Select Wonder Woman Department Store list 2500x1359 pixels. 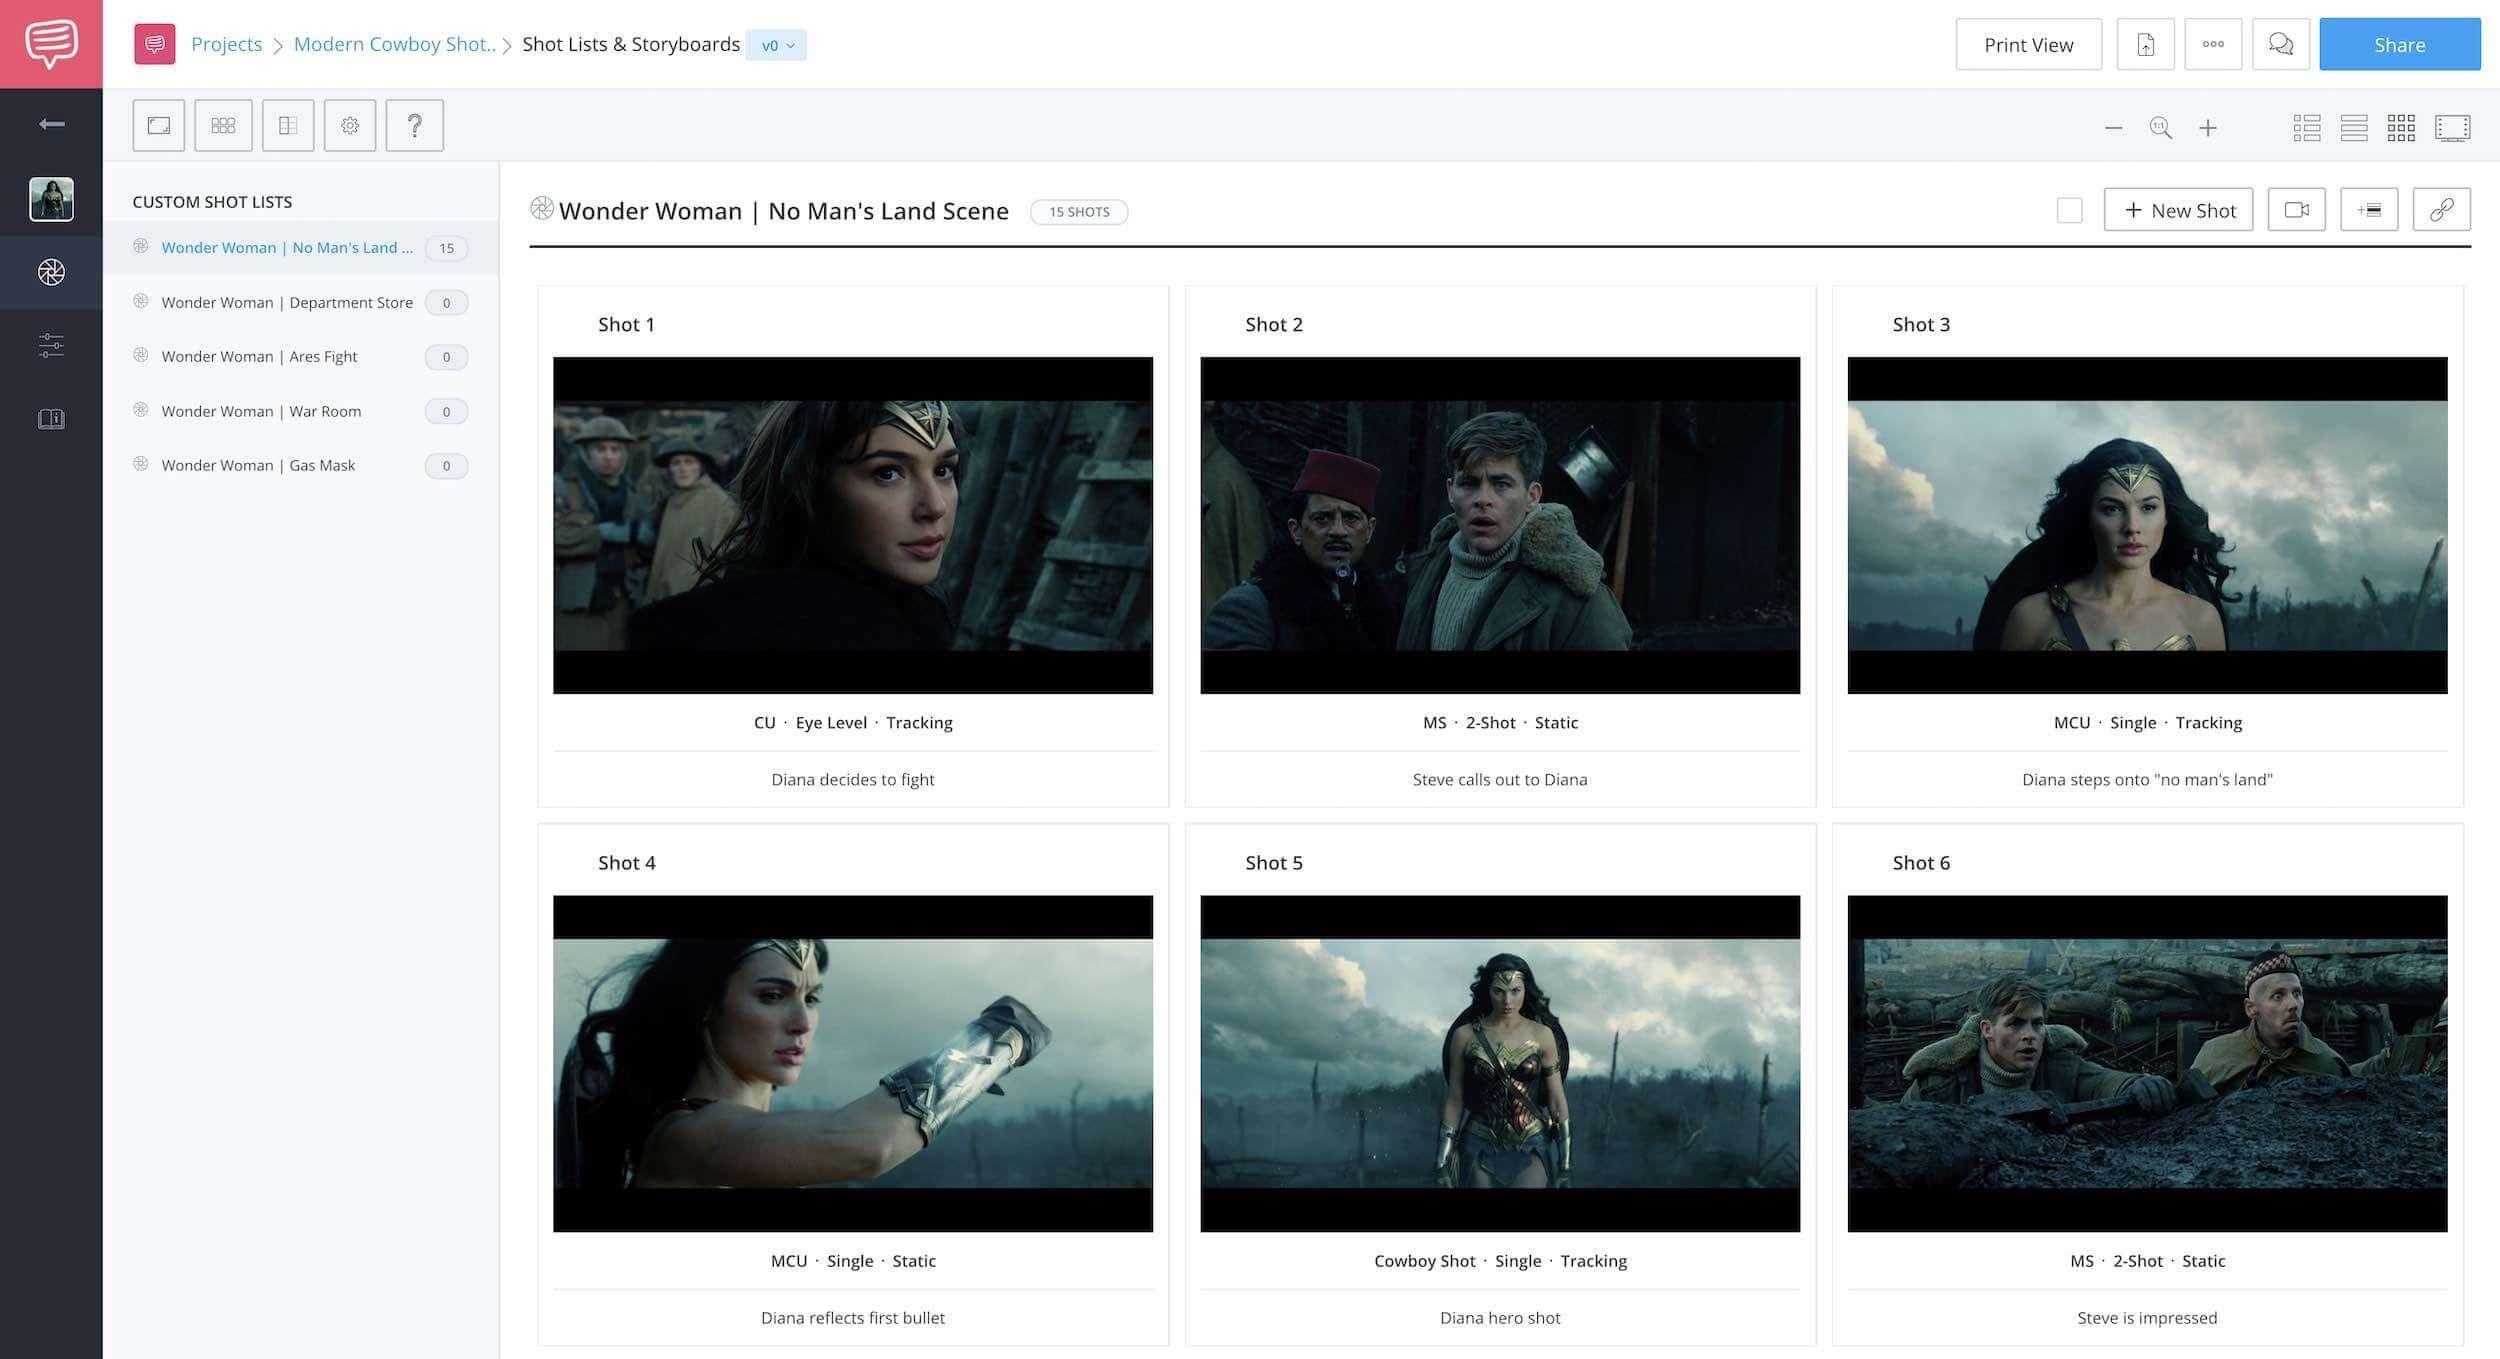point(286,301)
